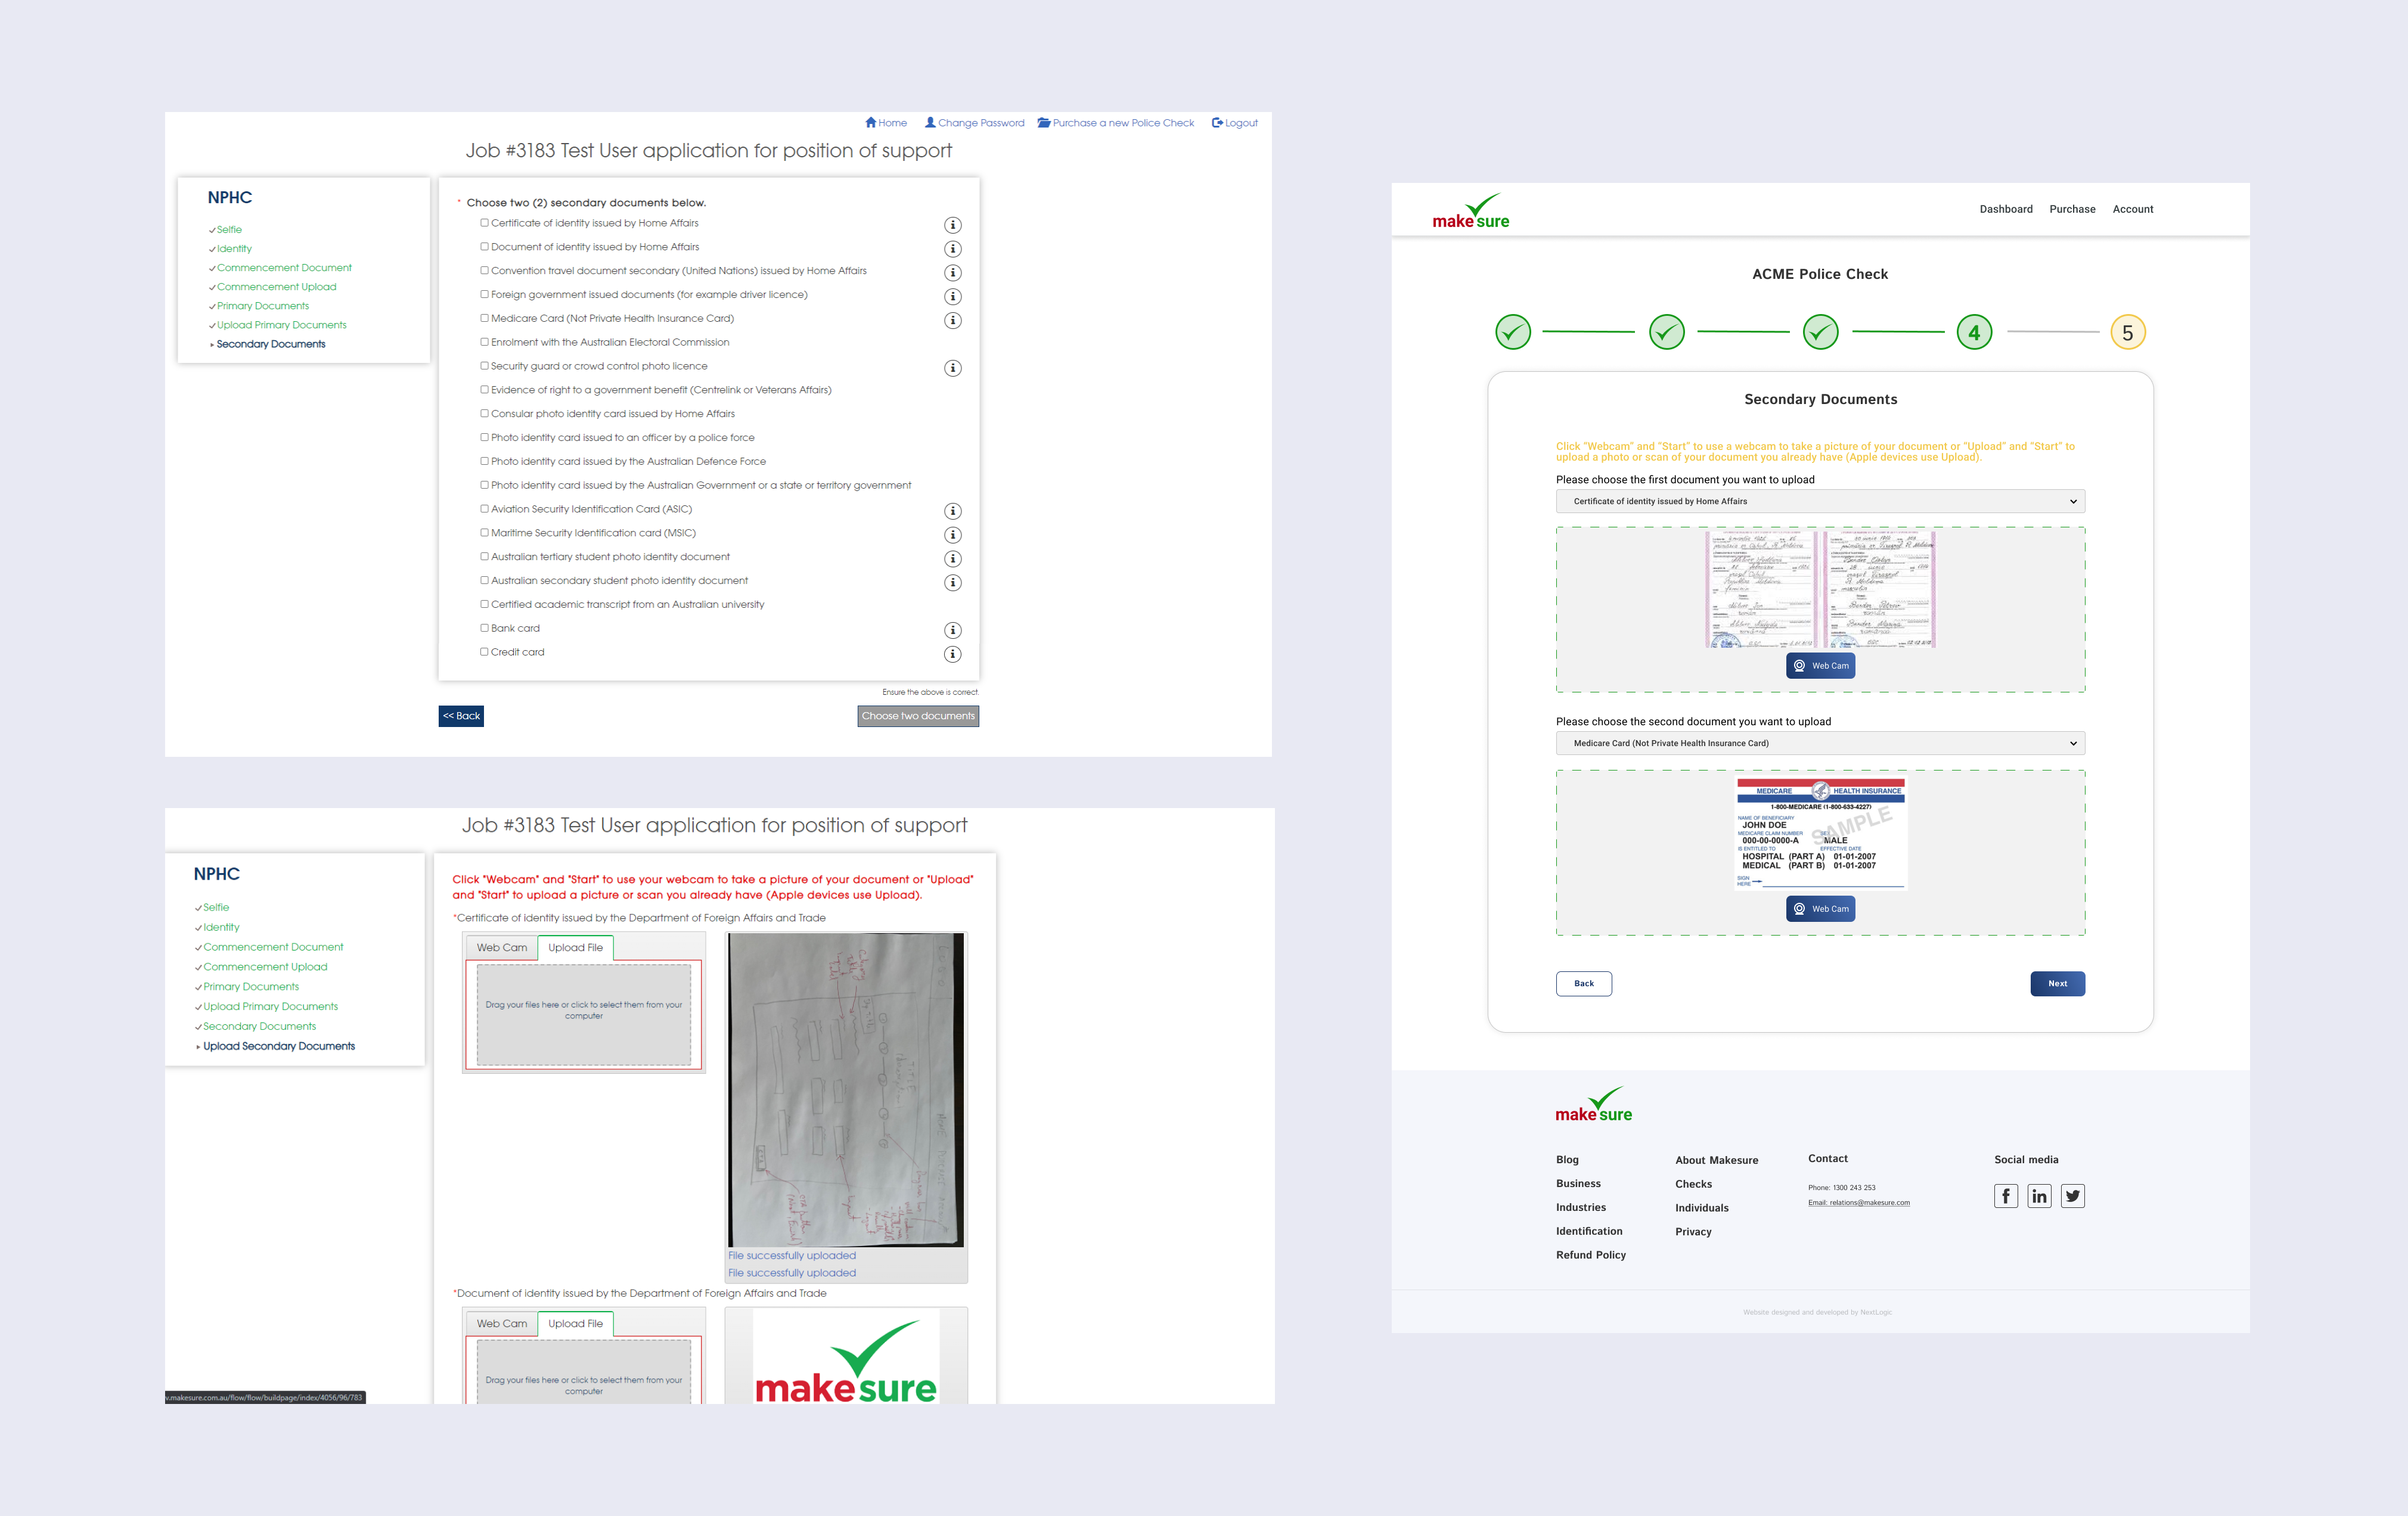Open the first document selection dropdown
The height and width of the screenshot is (1516, 2408).
point(1819,501)
